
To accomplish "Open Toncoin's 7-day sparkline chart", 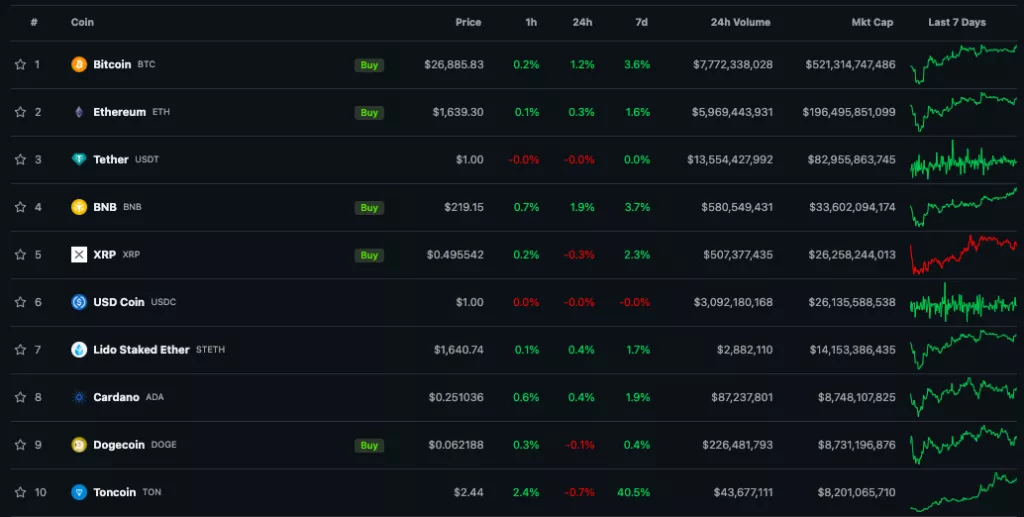I will (963, 492).
